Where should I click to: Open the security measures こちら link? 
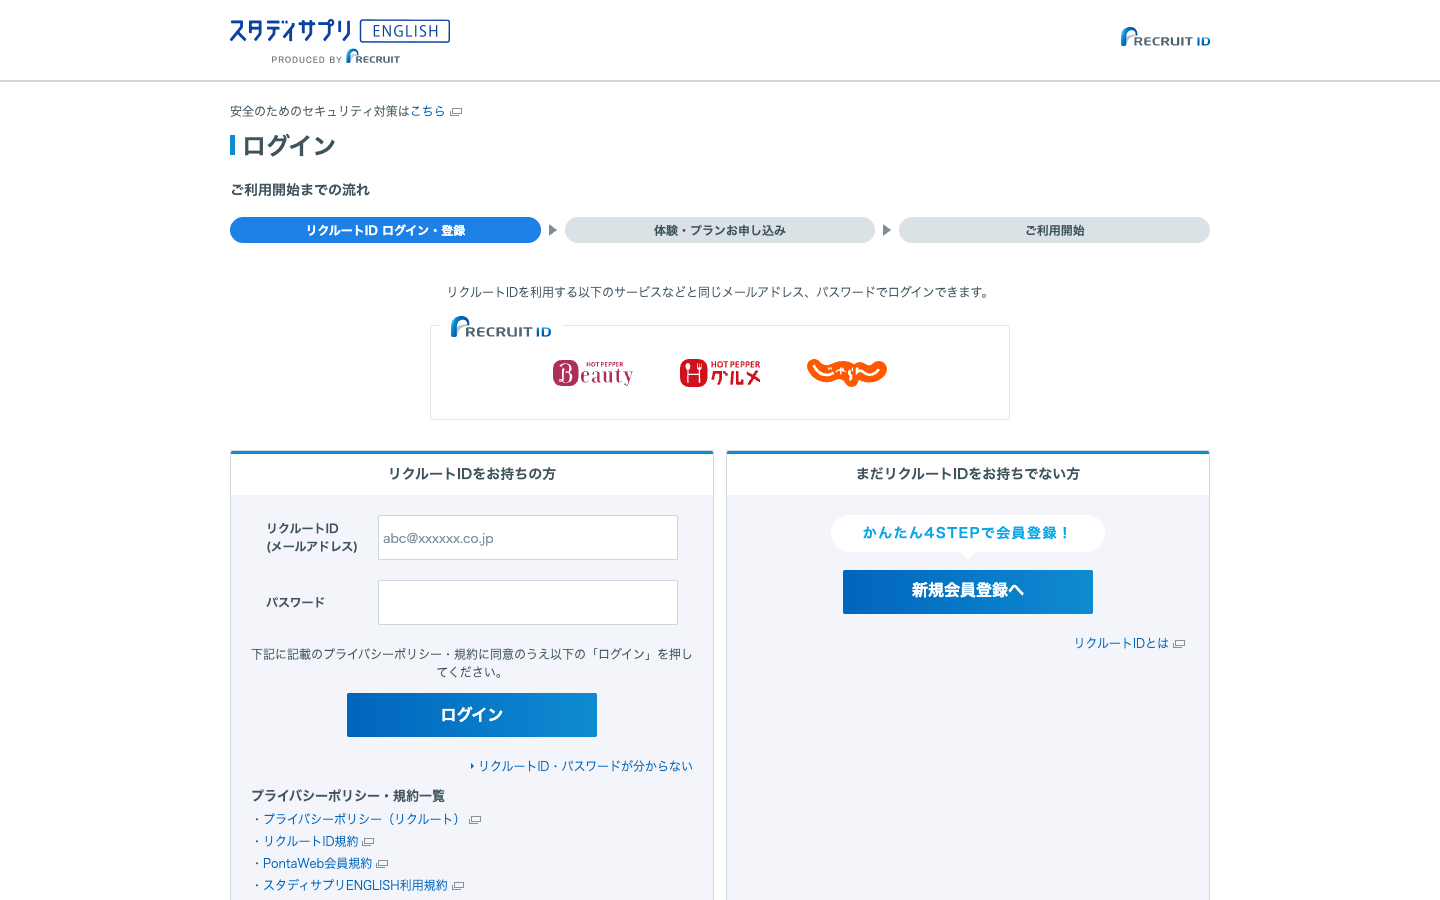427,111
